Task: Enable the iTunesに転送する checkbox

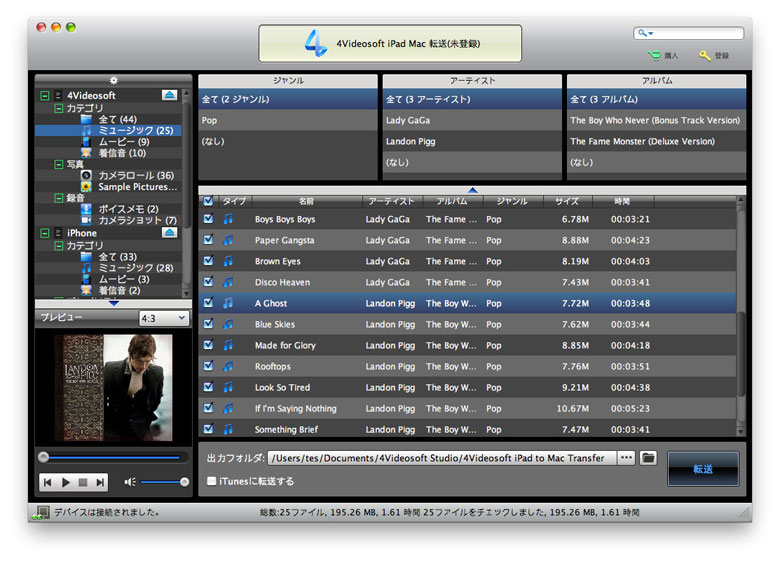Action: (210, 481)
